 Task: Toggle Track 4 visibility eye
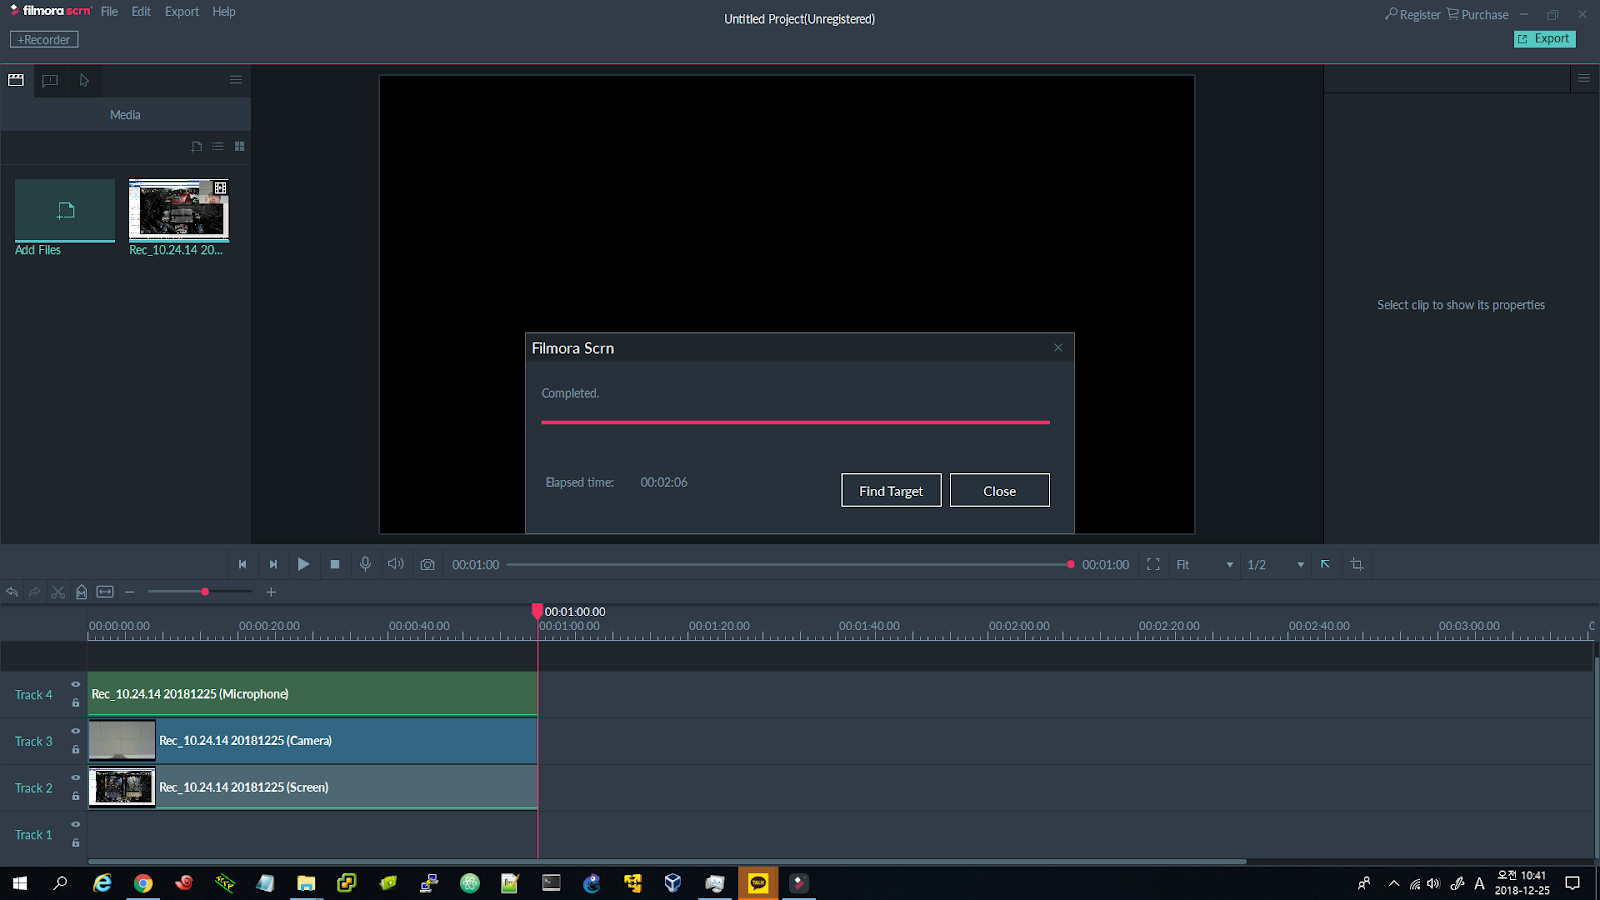(x=75, y=684)
